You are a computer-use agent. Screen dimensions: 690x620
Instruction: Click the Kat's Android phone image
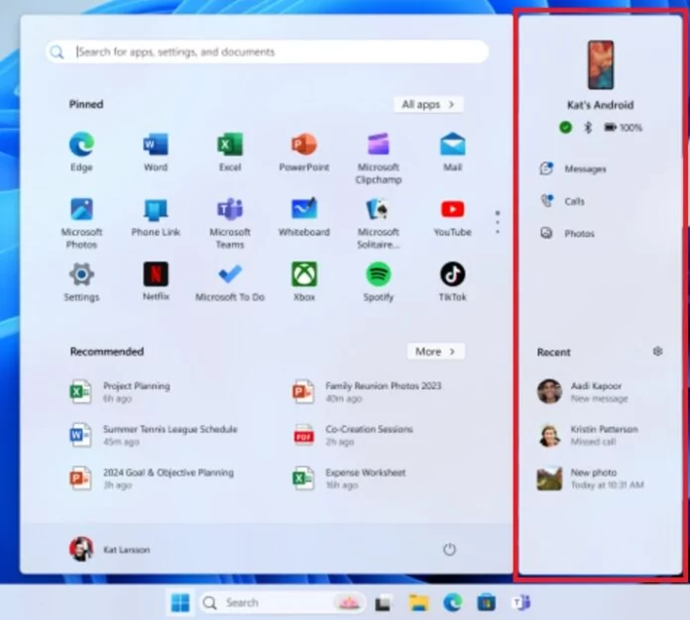pos(601,65)
